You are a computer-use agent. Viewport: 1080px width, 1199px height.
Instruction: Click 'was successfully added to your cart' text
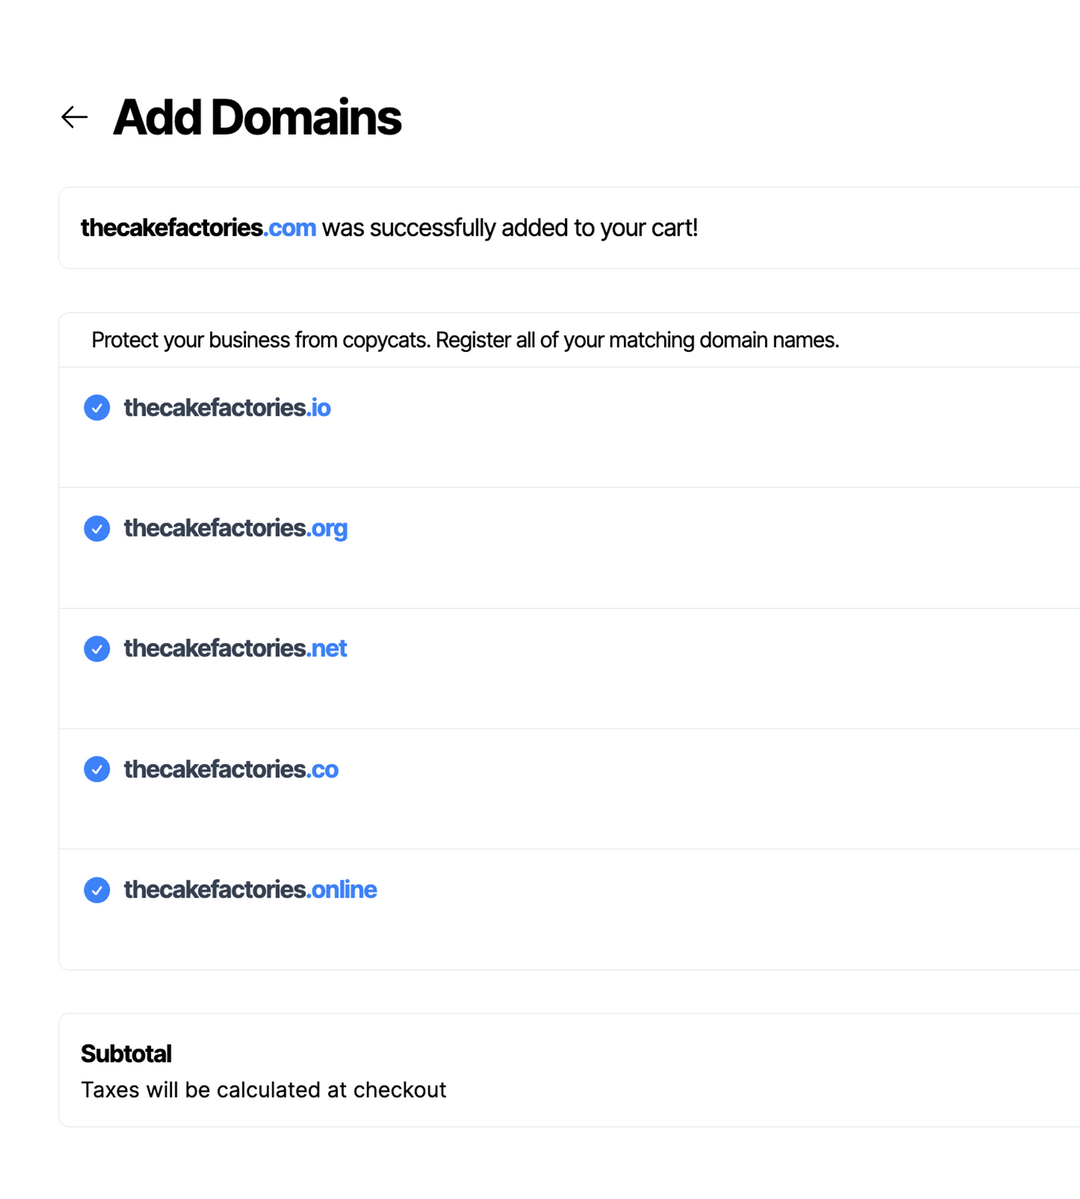(x=509, y=228)
